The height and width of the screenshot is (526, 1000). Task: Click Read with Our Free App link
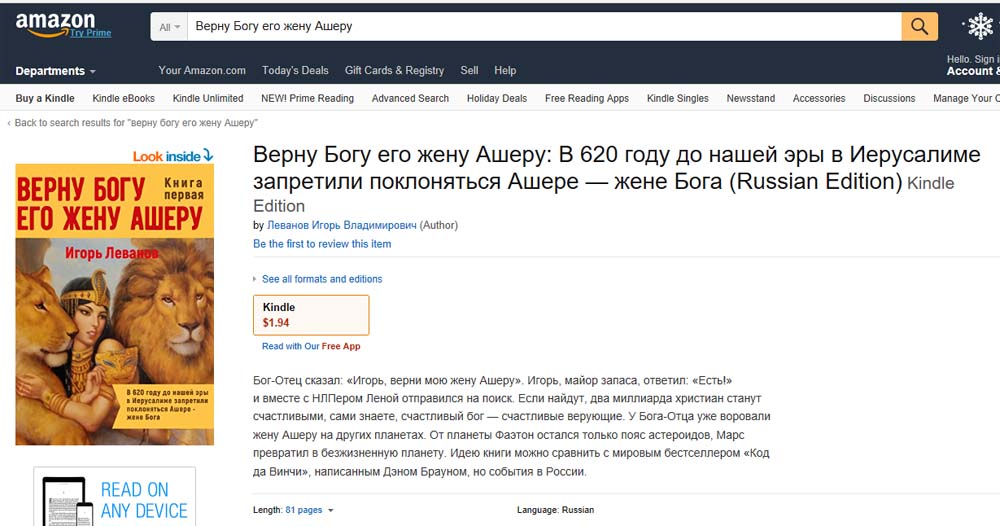coord(311,346)
